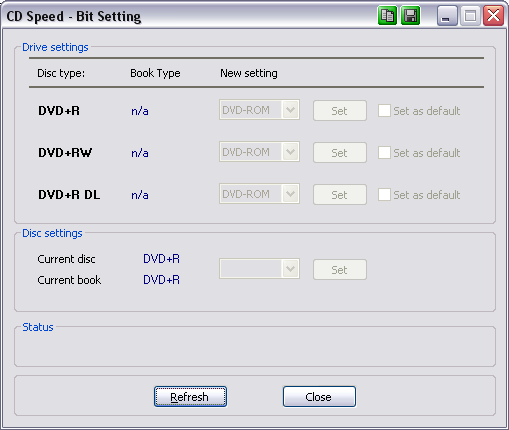The width and height of the screenshot is (509, 430).
Task: Minimize the Bit Setting window
Action: (447, 15)
